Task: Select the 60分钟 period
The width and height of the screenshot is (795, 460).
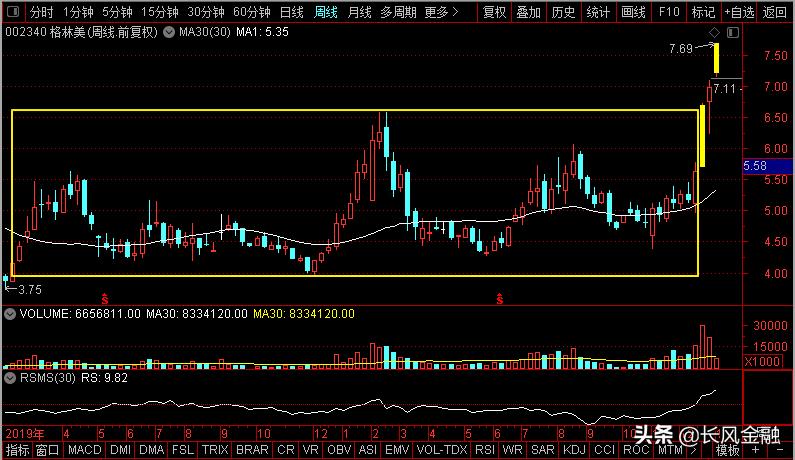Action: coord(252,12)
